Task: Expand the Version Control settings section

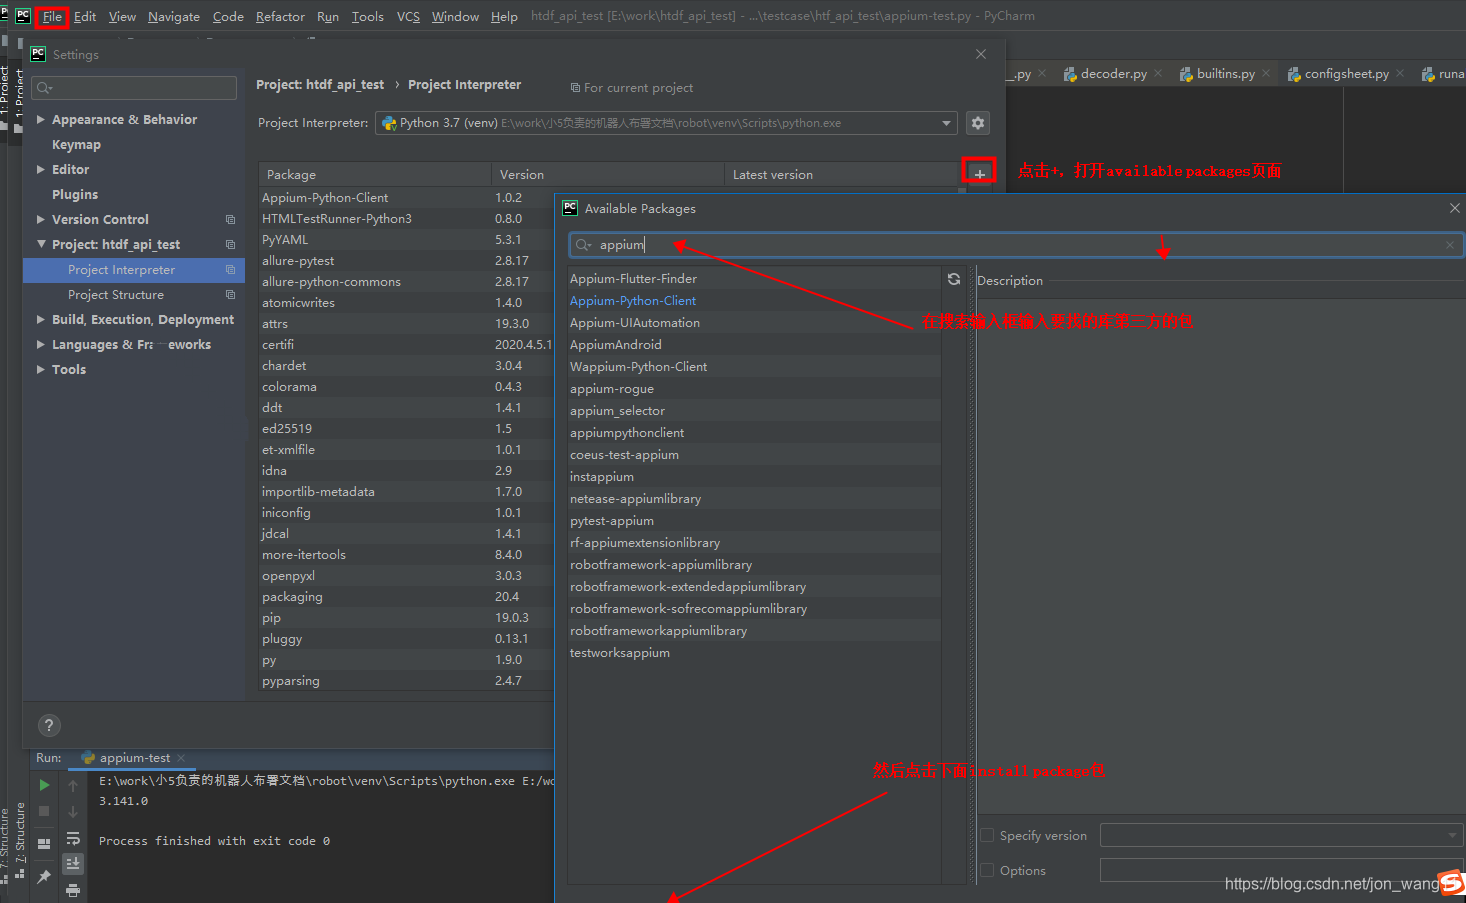Action: click(41, 218)
